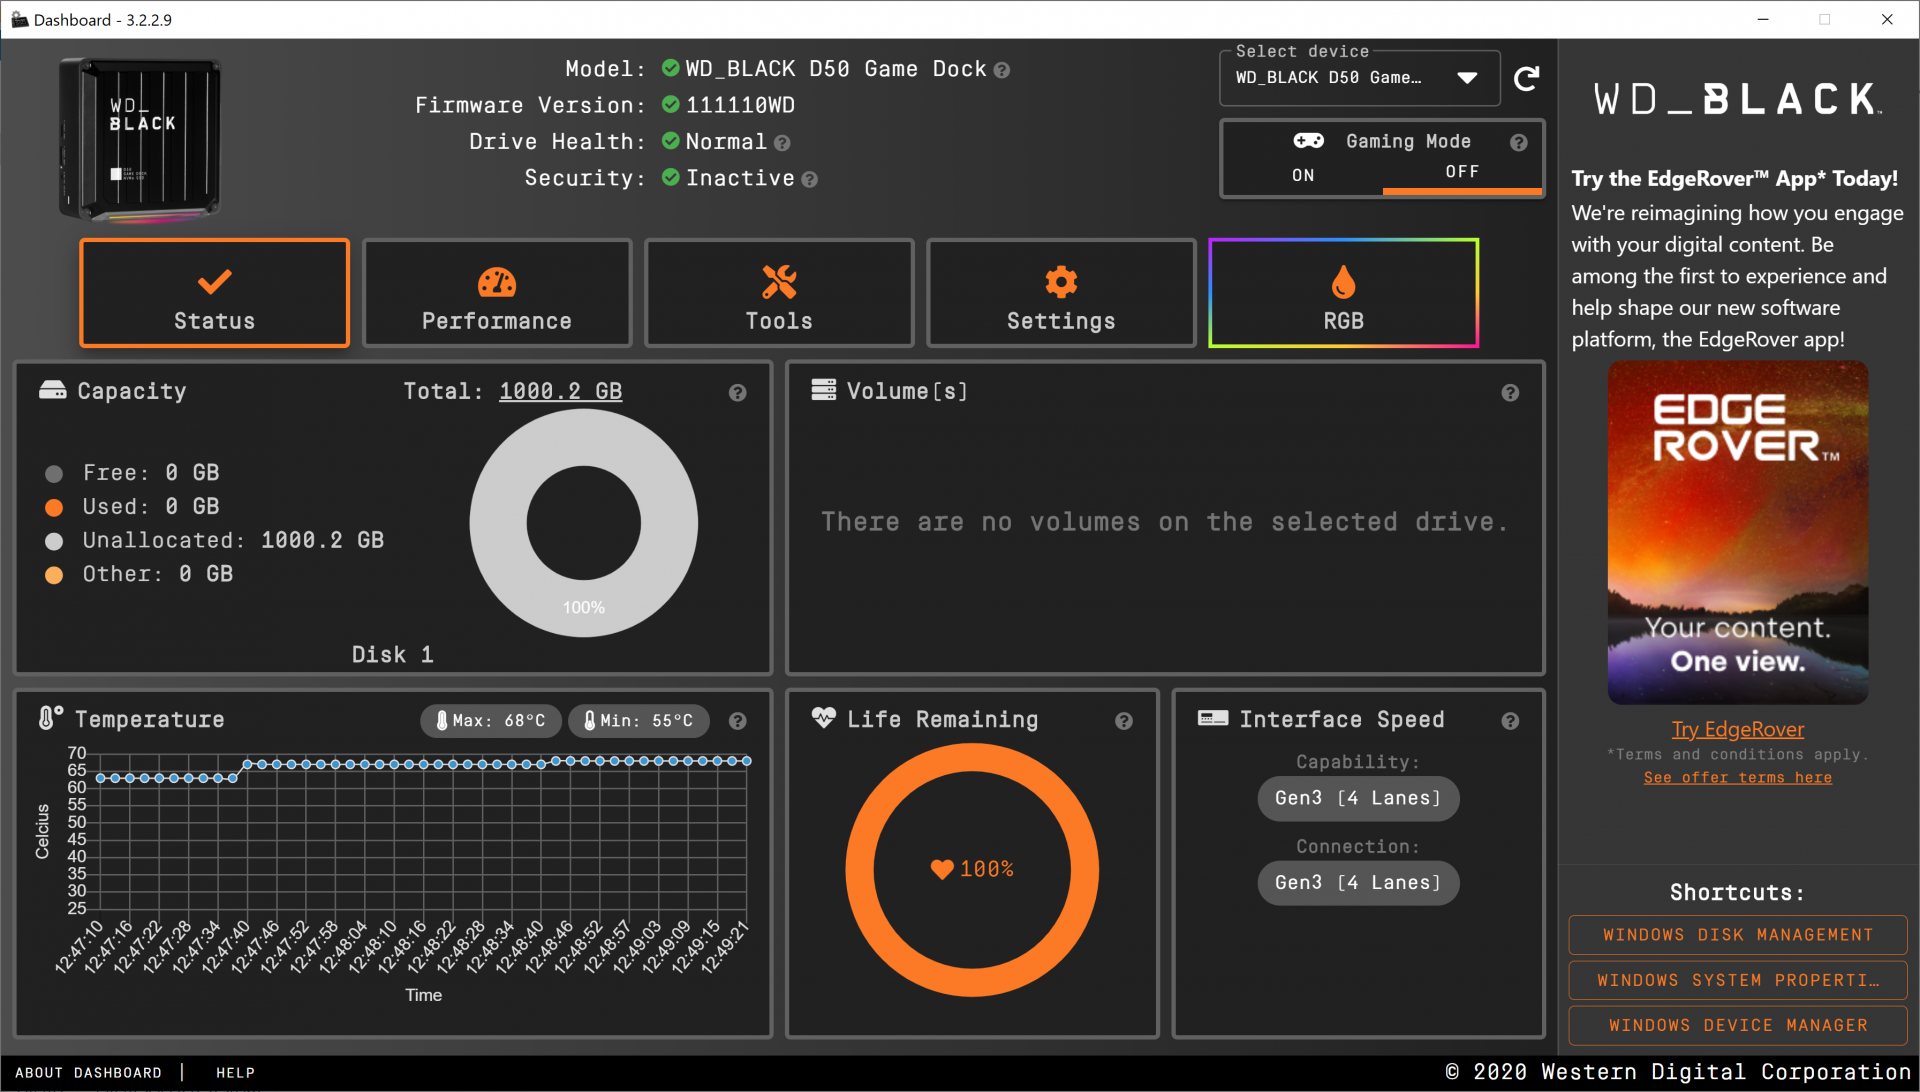1920x1092 pixels.
Task: Click the refresh device list icon
Action: [x=1527, y=78]
